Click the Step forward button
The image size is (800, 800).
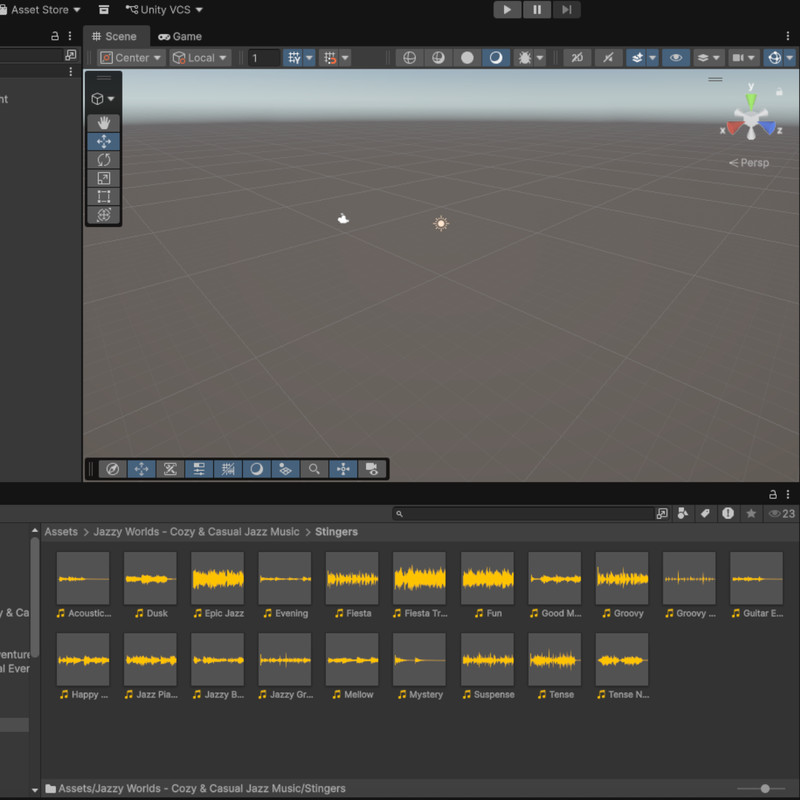(566, 10)
